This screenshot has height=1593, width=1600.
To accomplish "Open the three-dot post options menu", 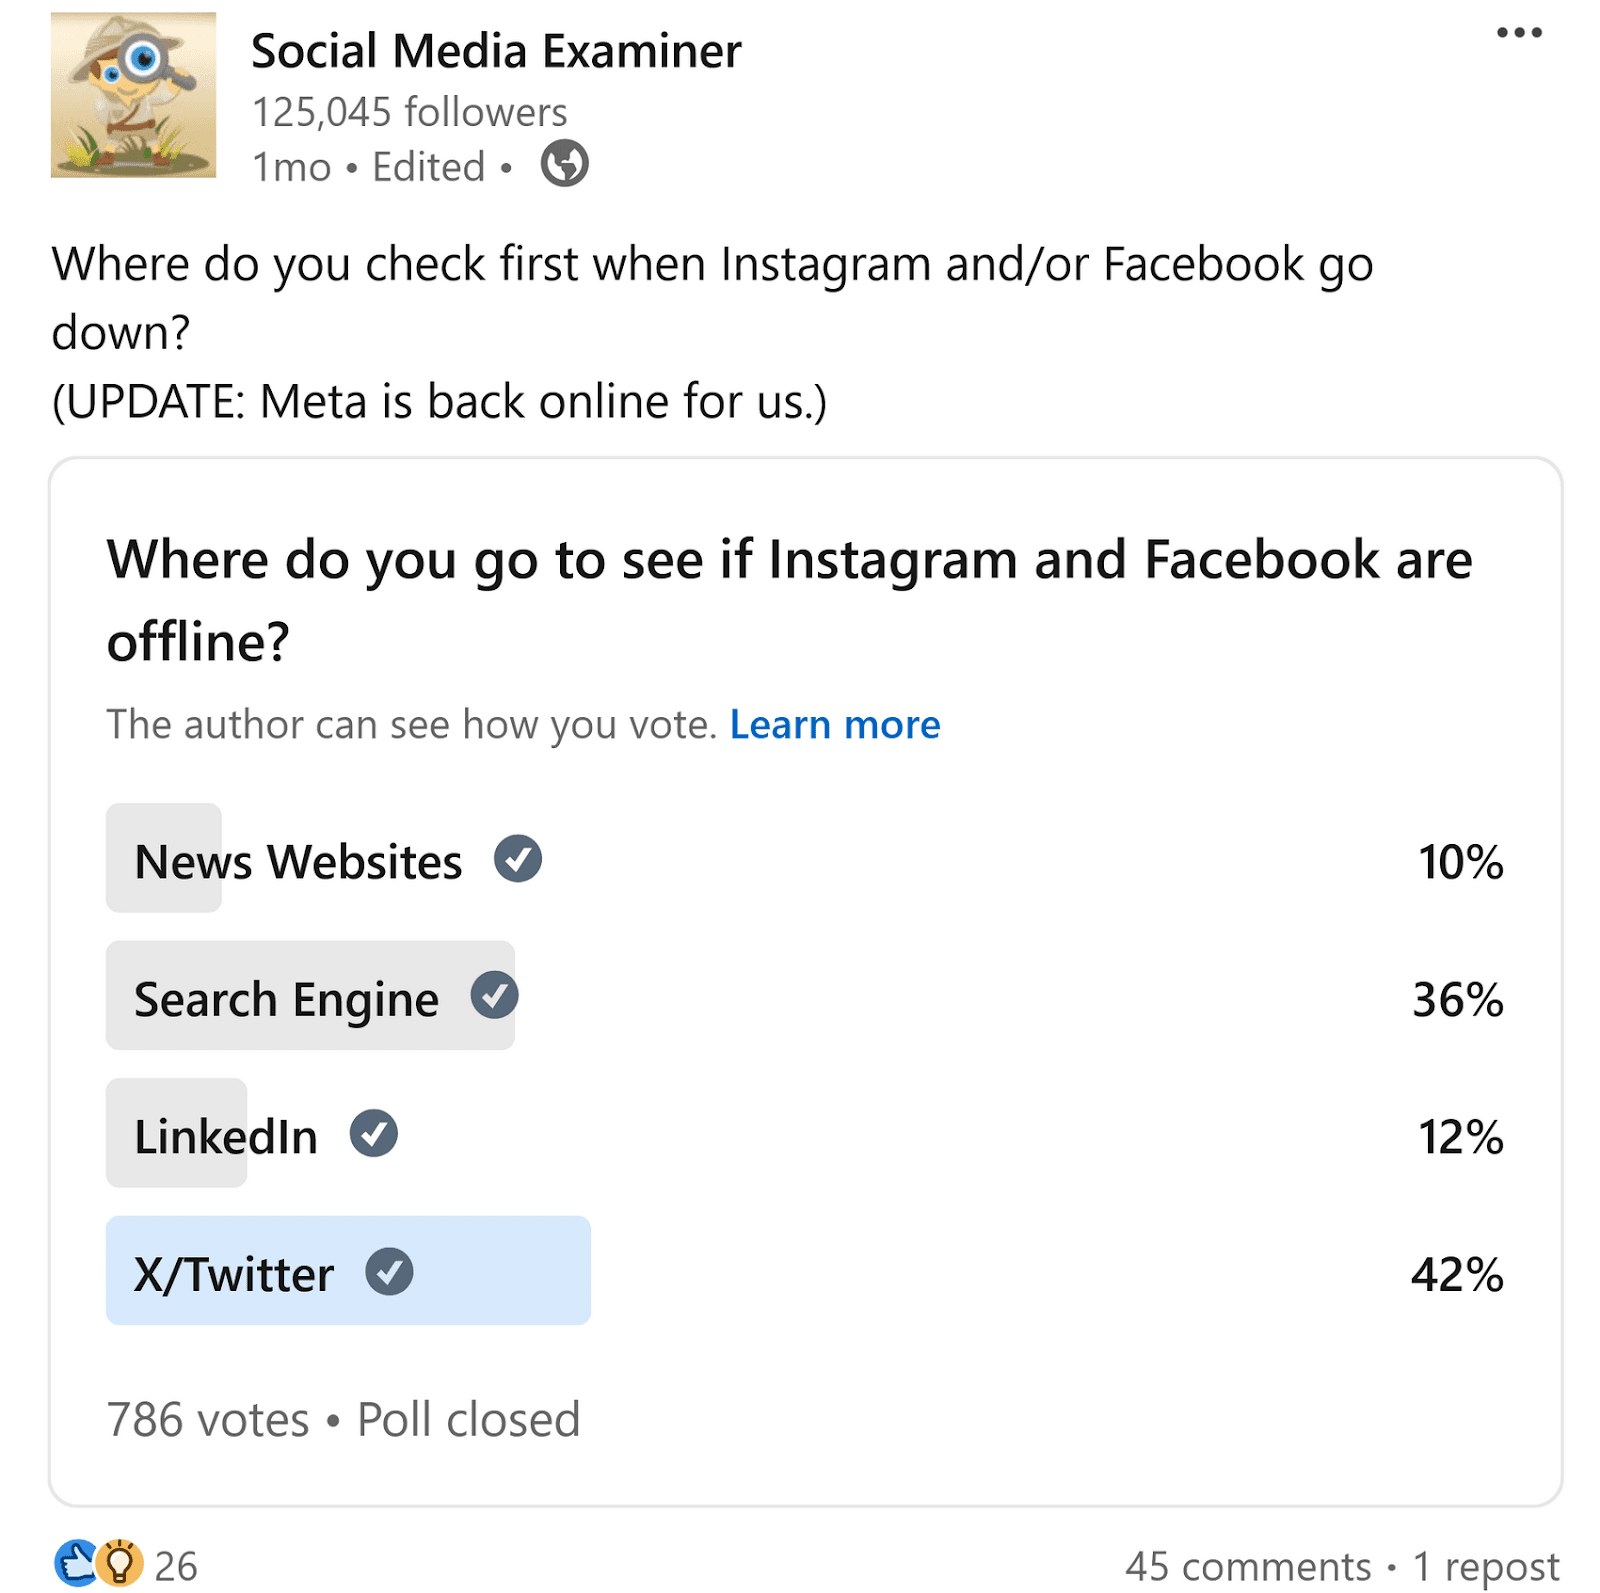I will pos(1517,31).
